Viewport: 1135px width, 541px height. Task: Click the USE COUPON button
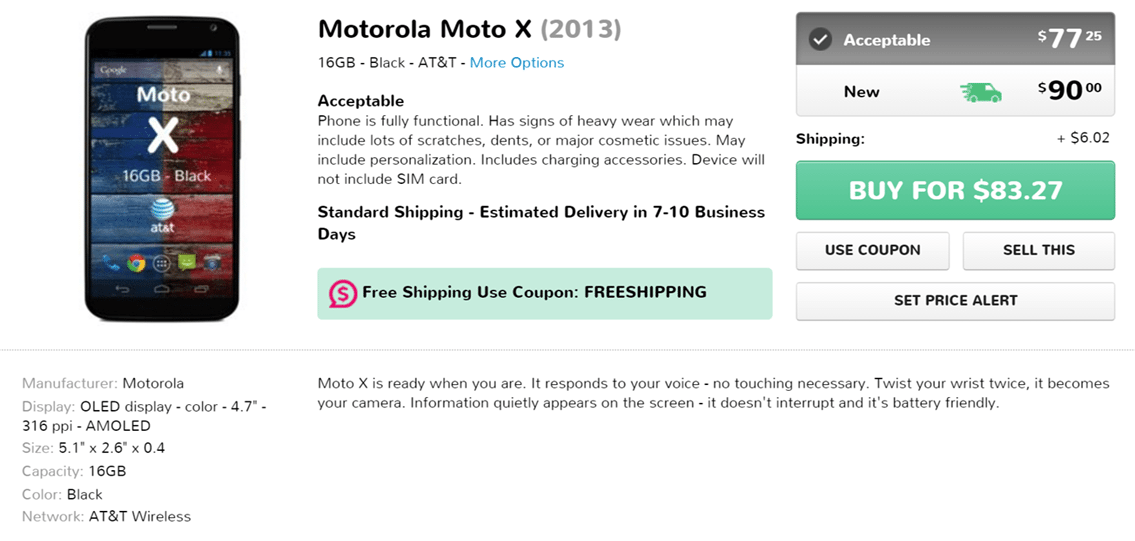point(872,250)
